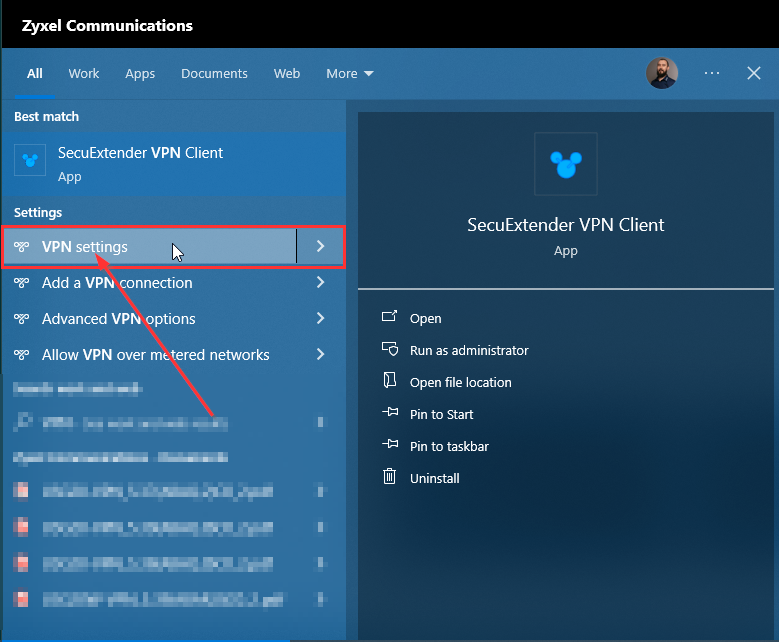Click the large SecuExtender app icon in preview
The image size is (779, 642).
click(566, 164)
